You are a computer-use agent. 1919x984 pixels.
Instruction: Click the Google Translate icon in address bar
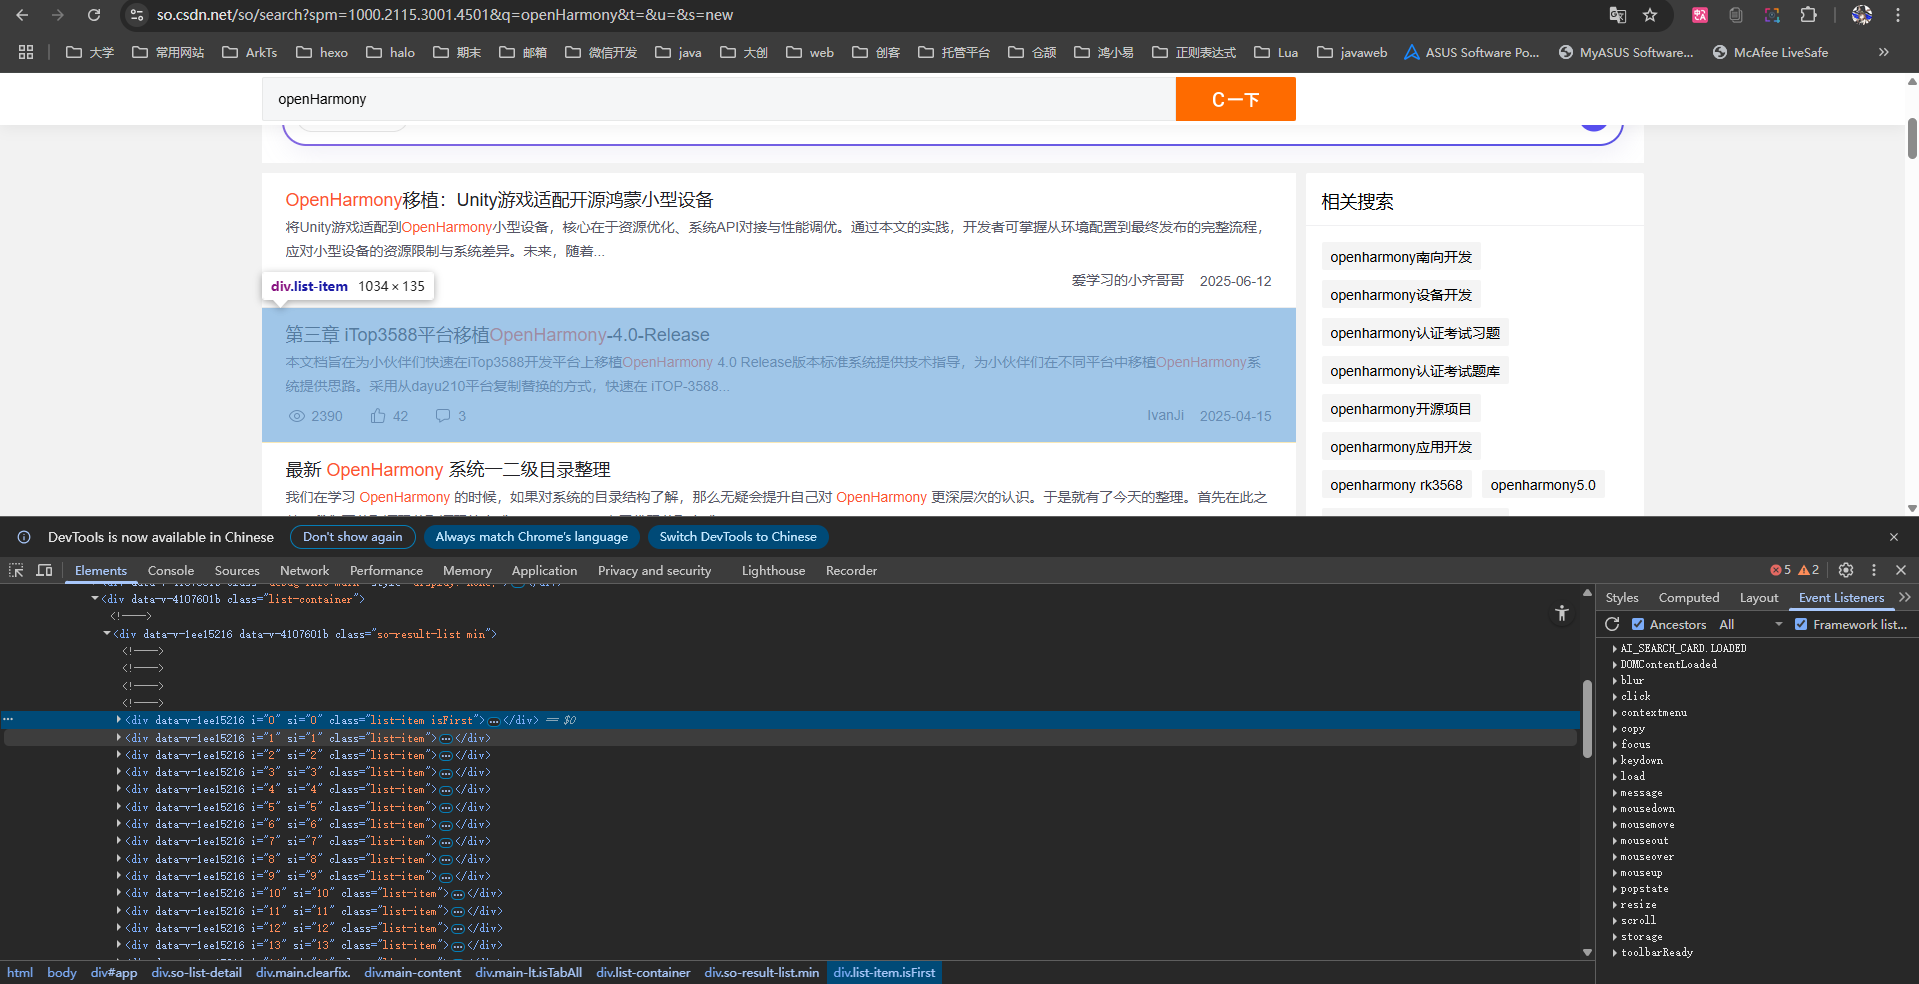pyautogui.click(x=1617, y=15)
